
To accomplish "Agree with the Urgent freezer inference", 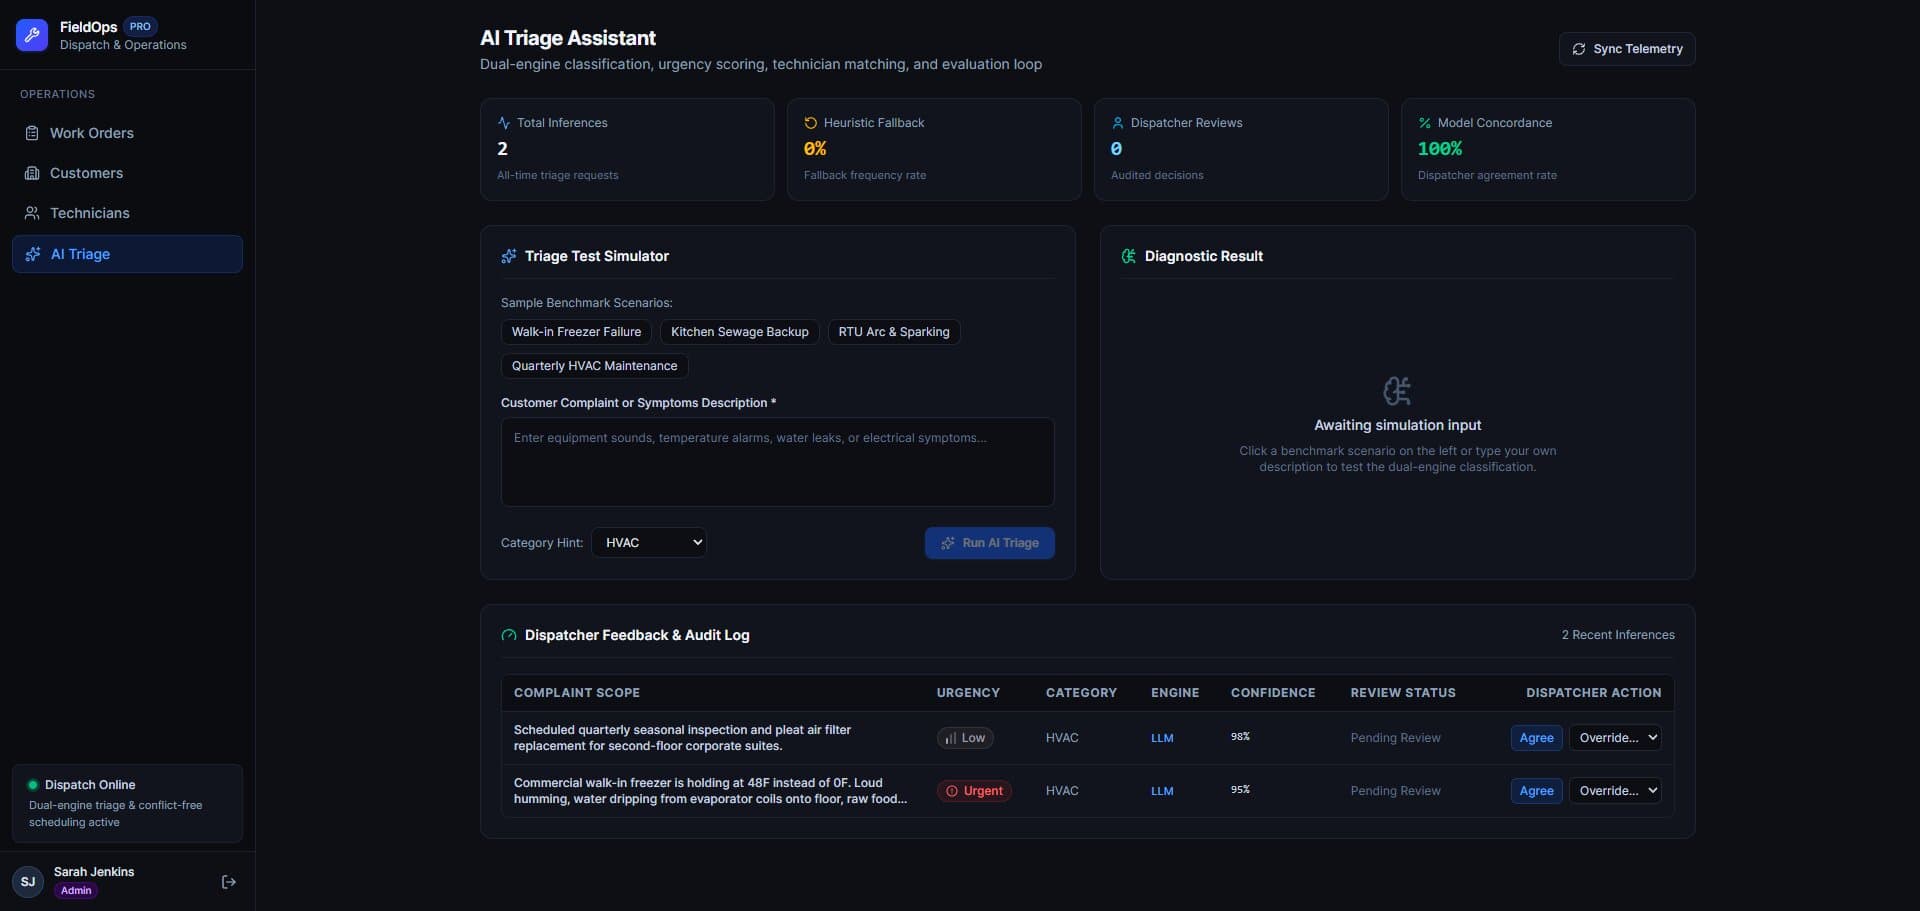I will click(x=1536, y=791).
